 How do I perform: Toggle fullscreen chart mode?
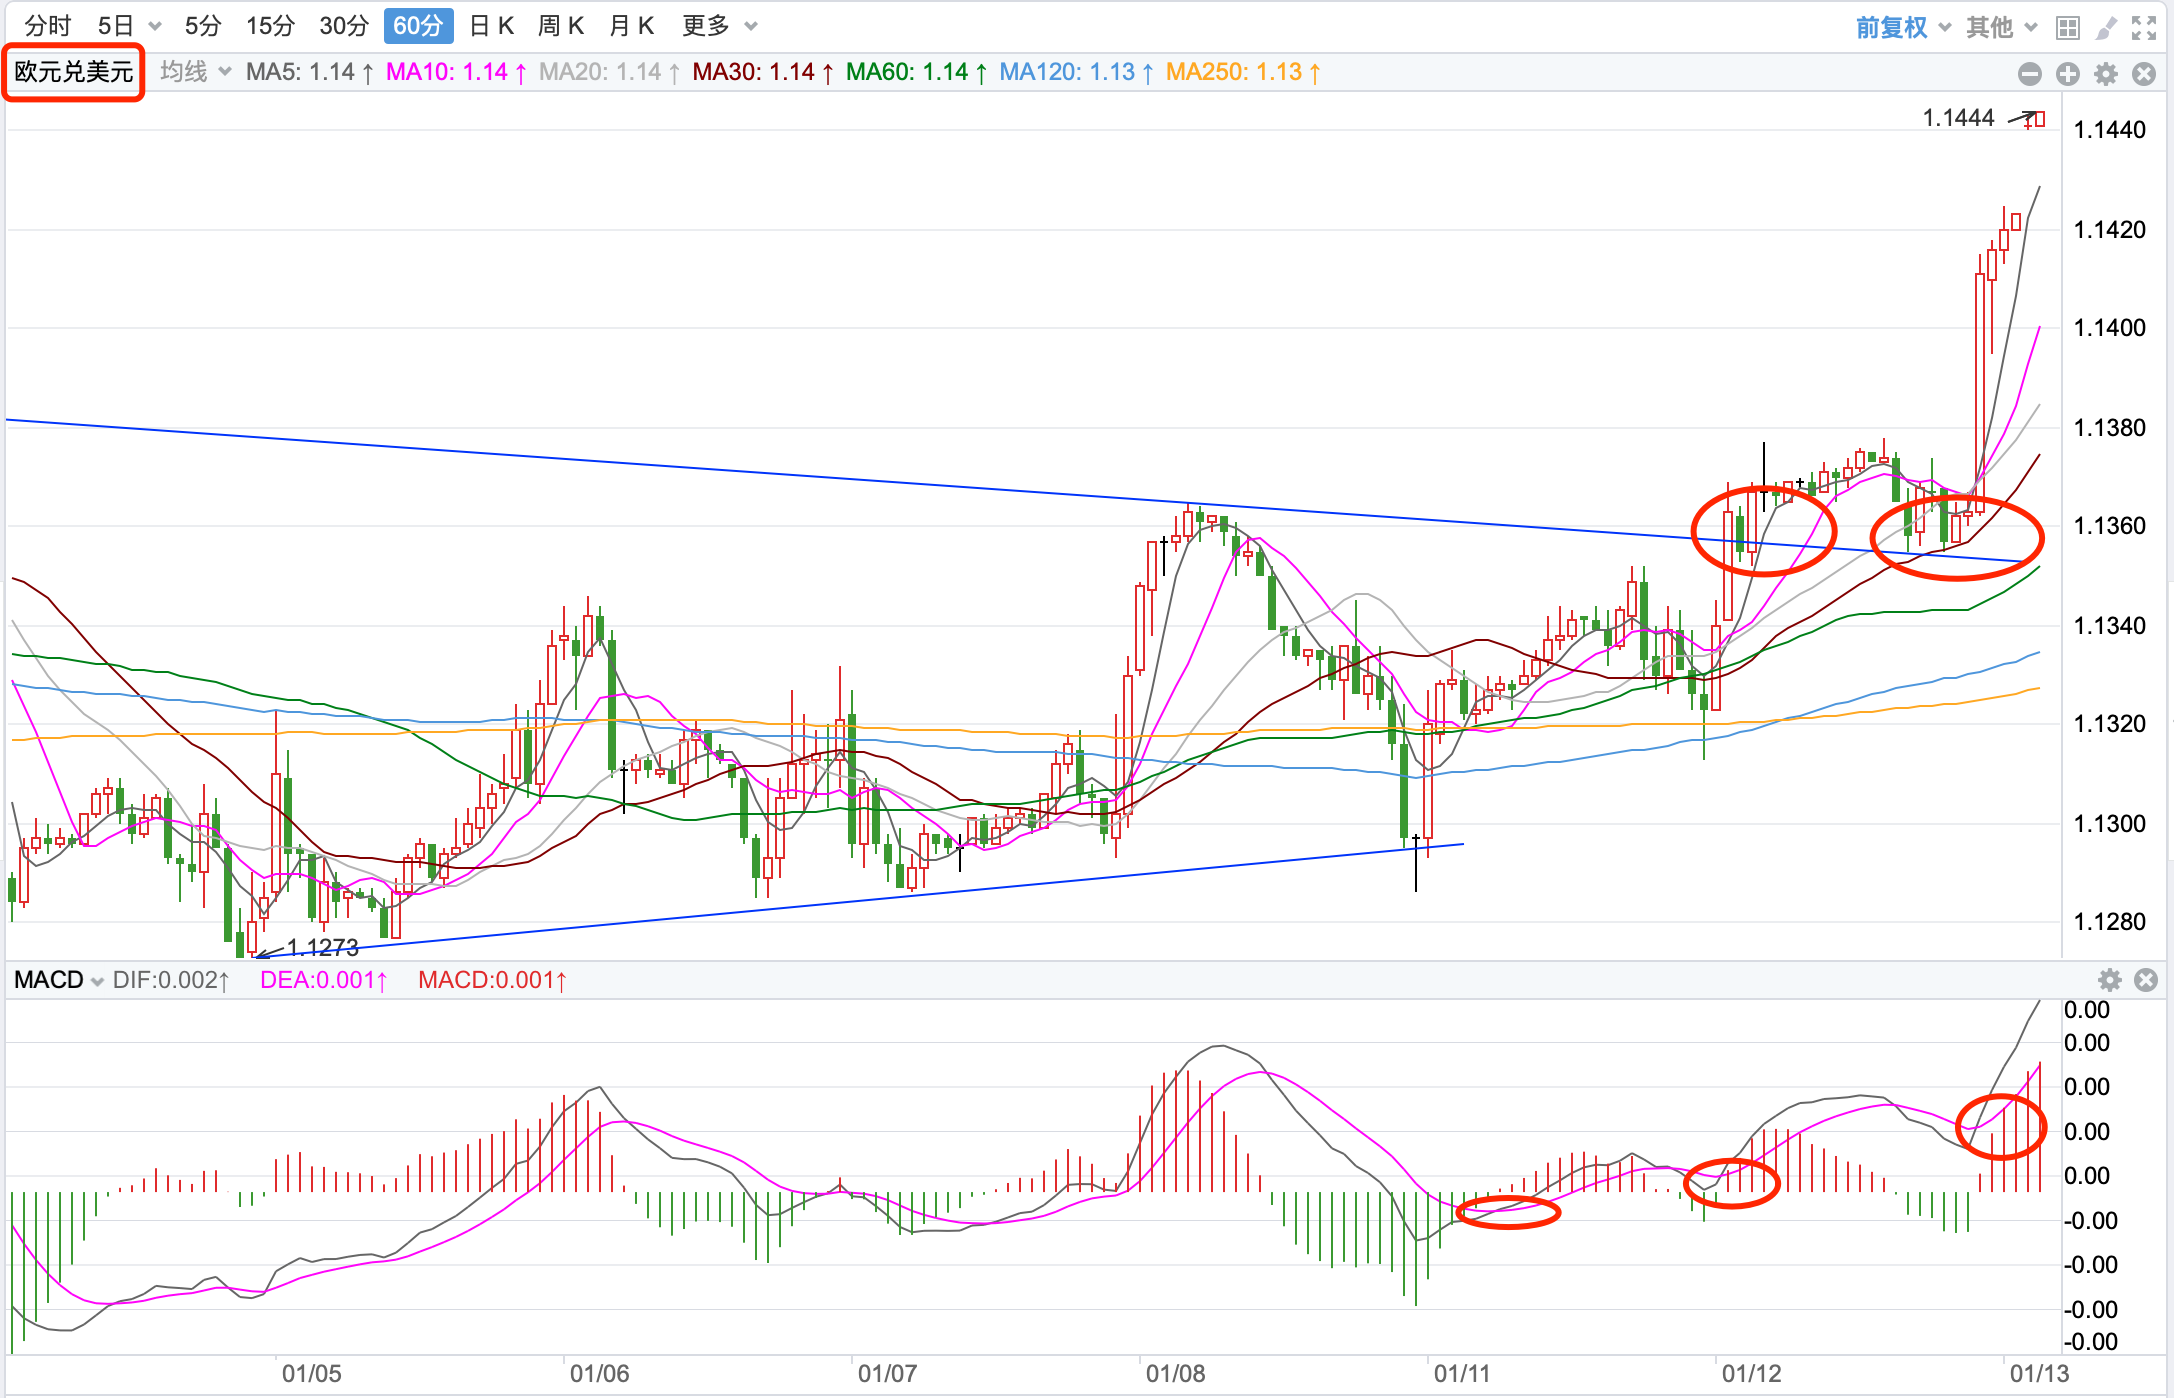coord(2144,27)
